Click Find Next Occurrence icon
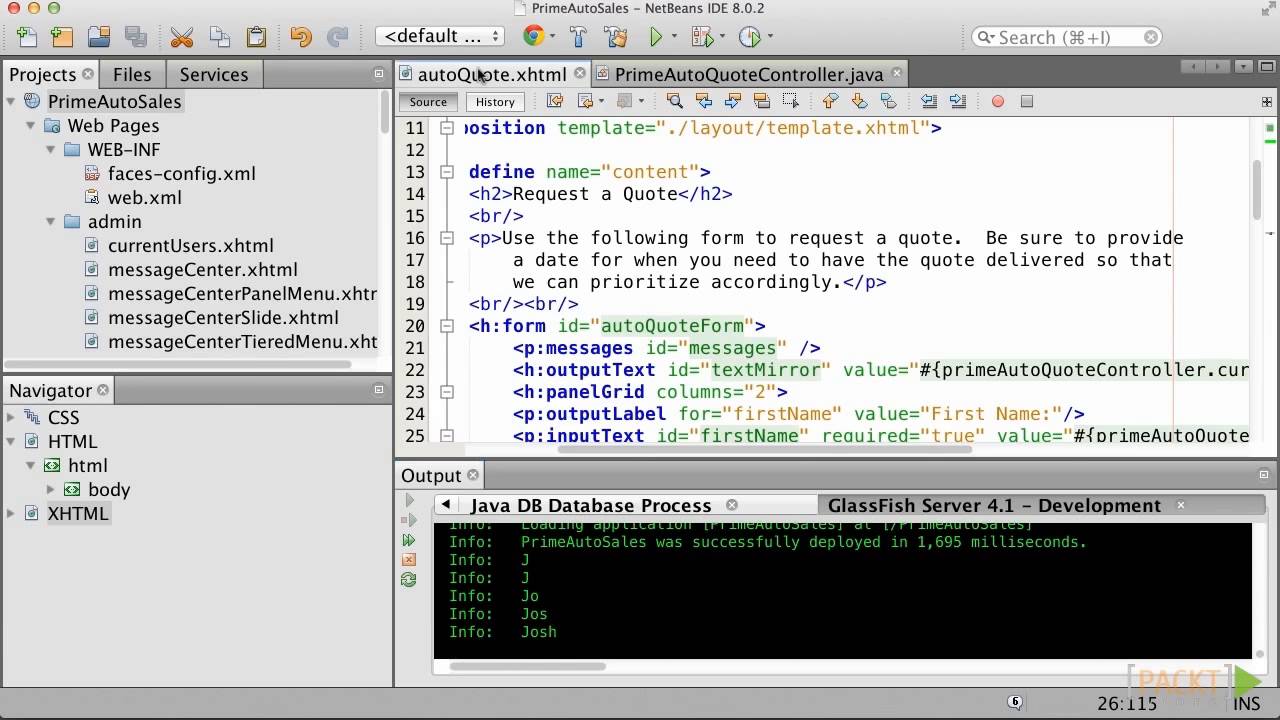The image size is (1280, 720). [733, 101]
